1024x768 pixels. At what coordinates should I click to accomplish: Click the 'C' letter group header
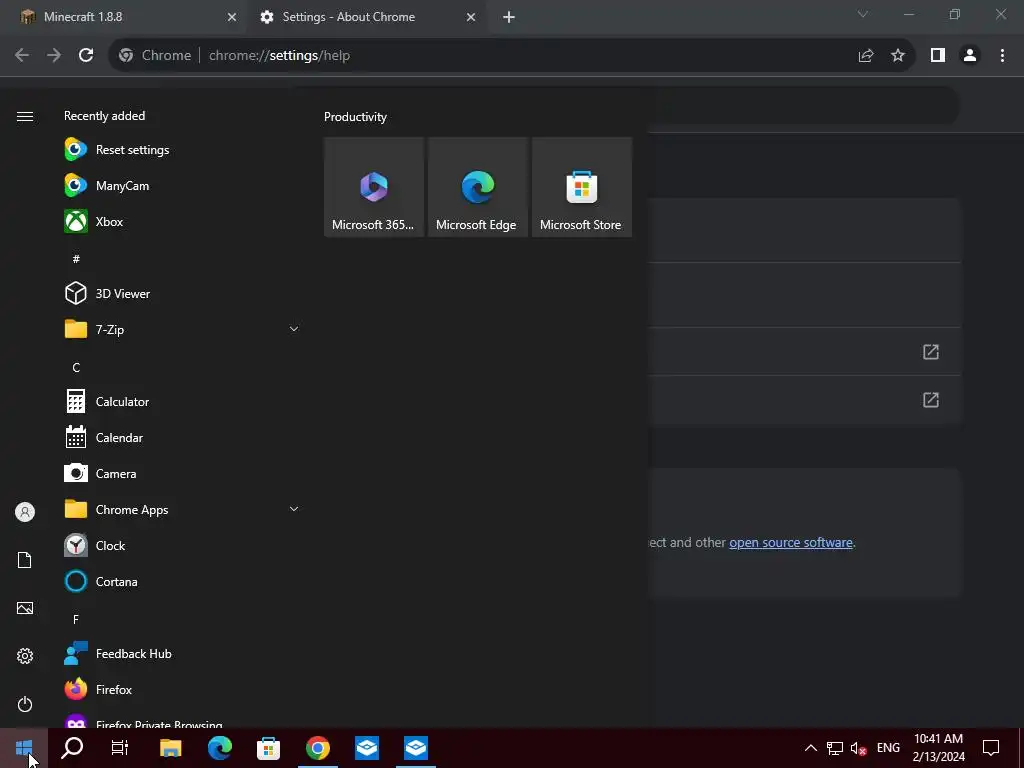(76, 368)
